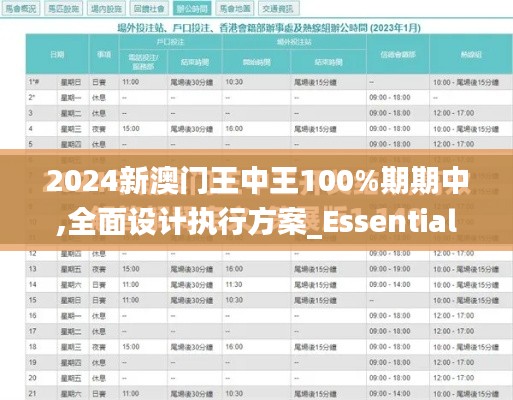
Task: Click the 事項 column header
Action: [104, 54]
